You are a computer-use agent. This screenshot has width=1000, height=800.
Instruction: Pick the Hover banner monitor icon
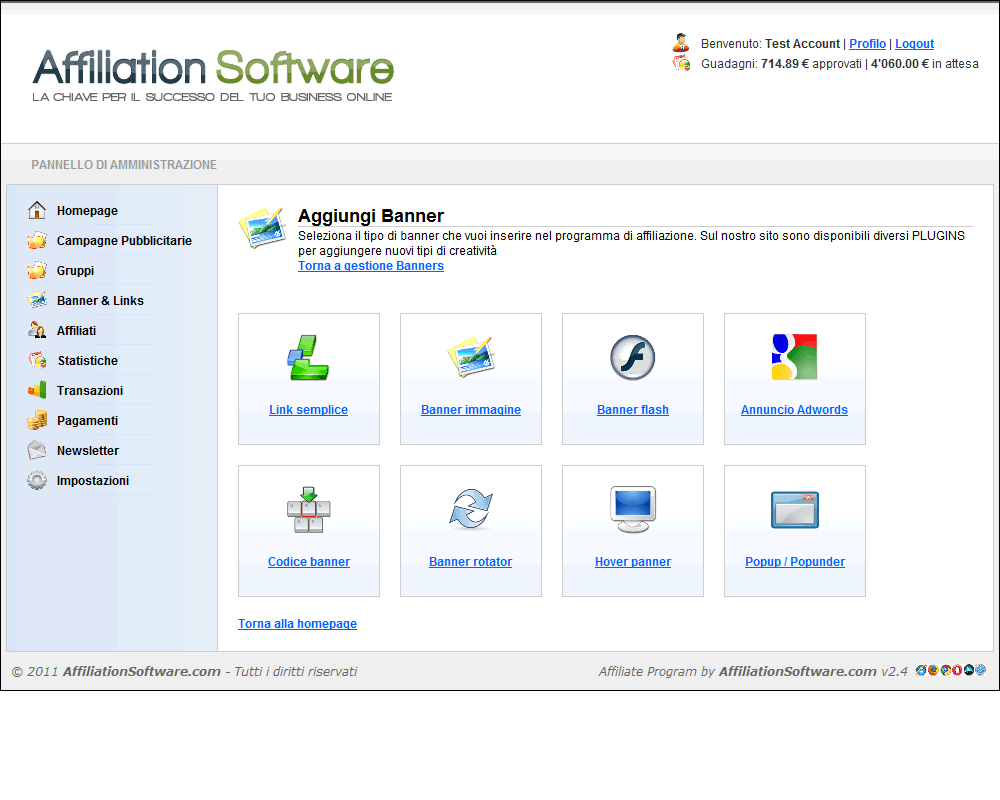[x=632, y=509]
